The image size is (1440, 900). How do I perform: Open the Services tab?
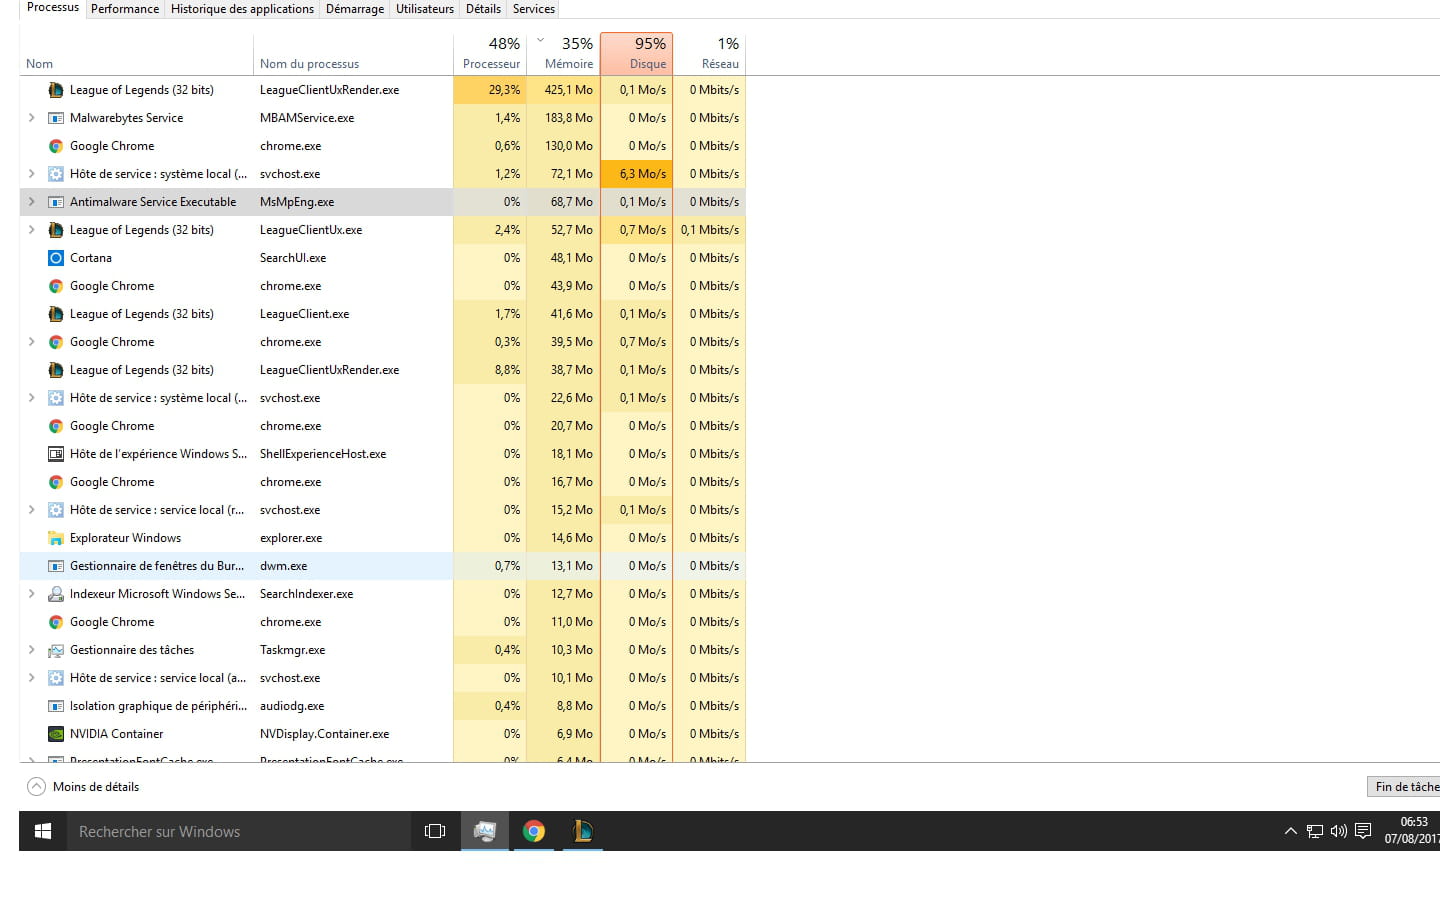point(534,9)
